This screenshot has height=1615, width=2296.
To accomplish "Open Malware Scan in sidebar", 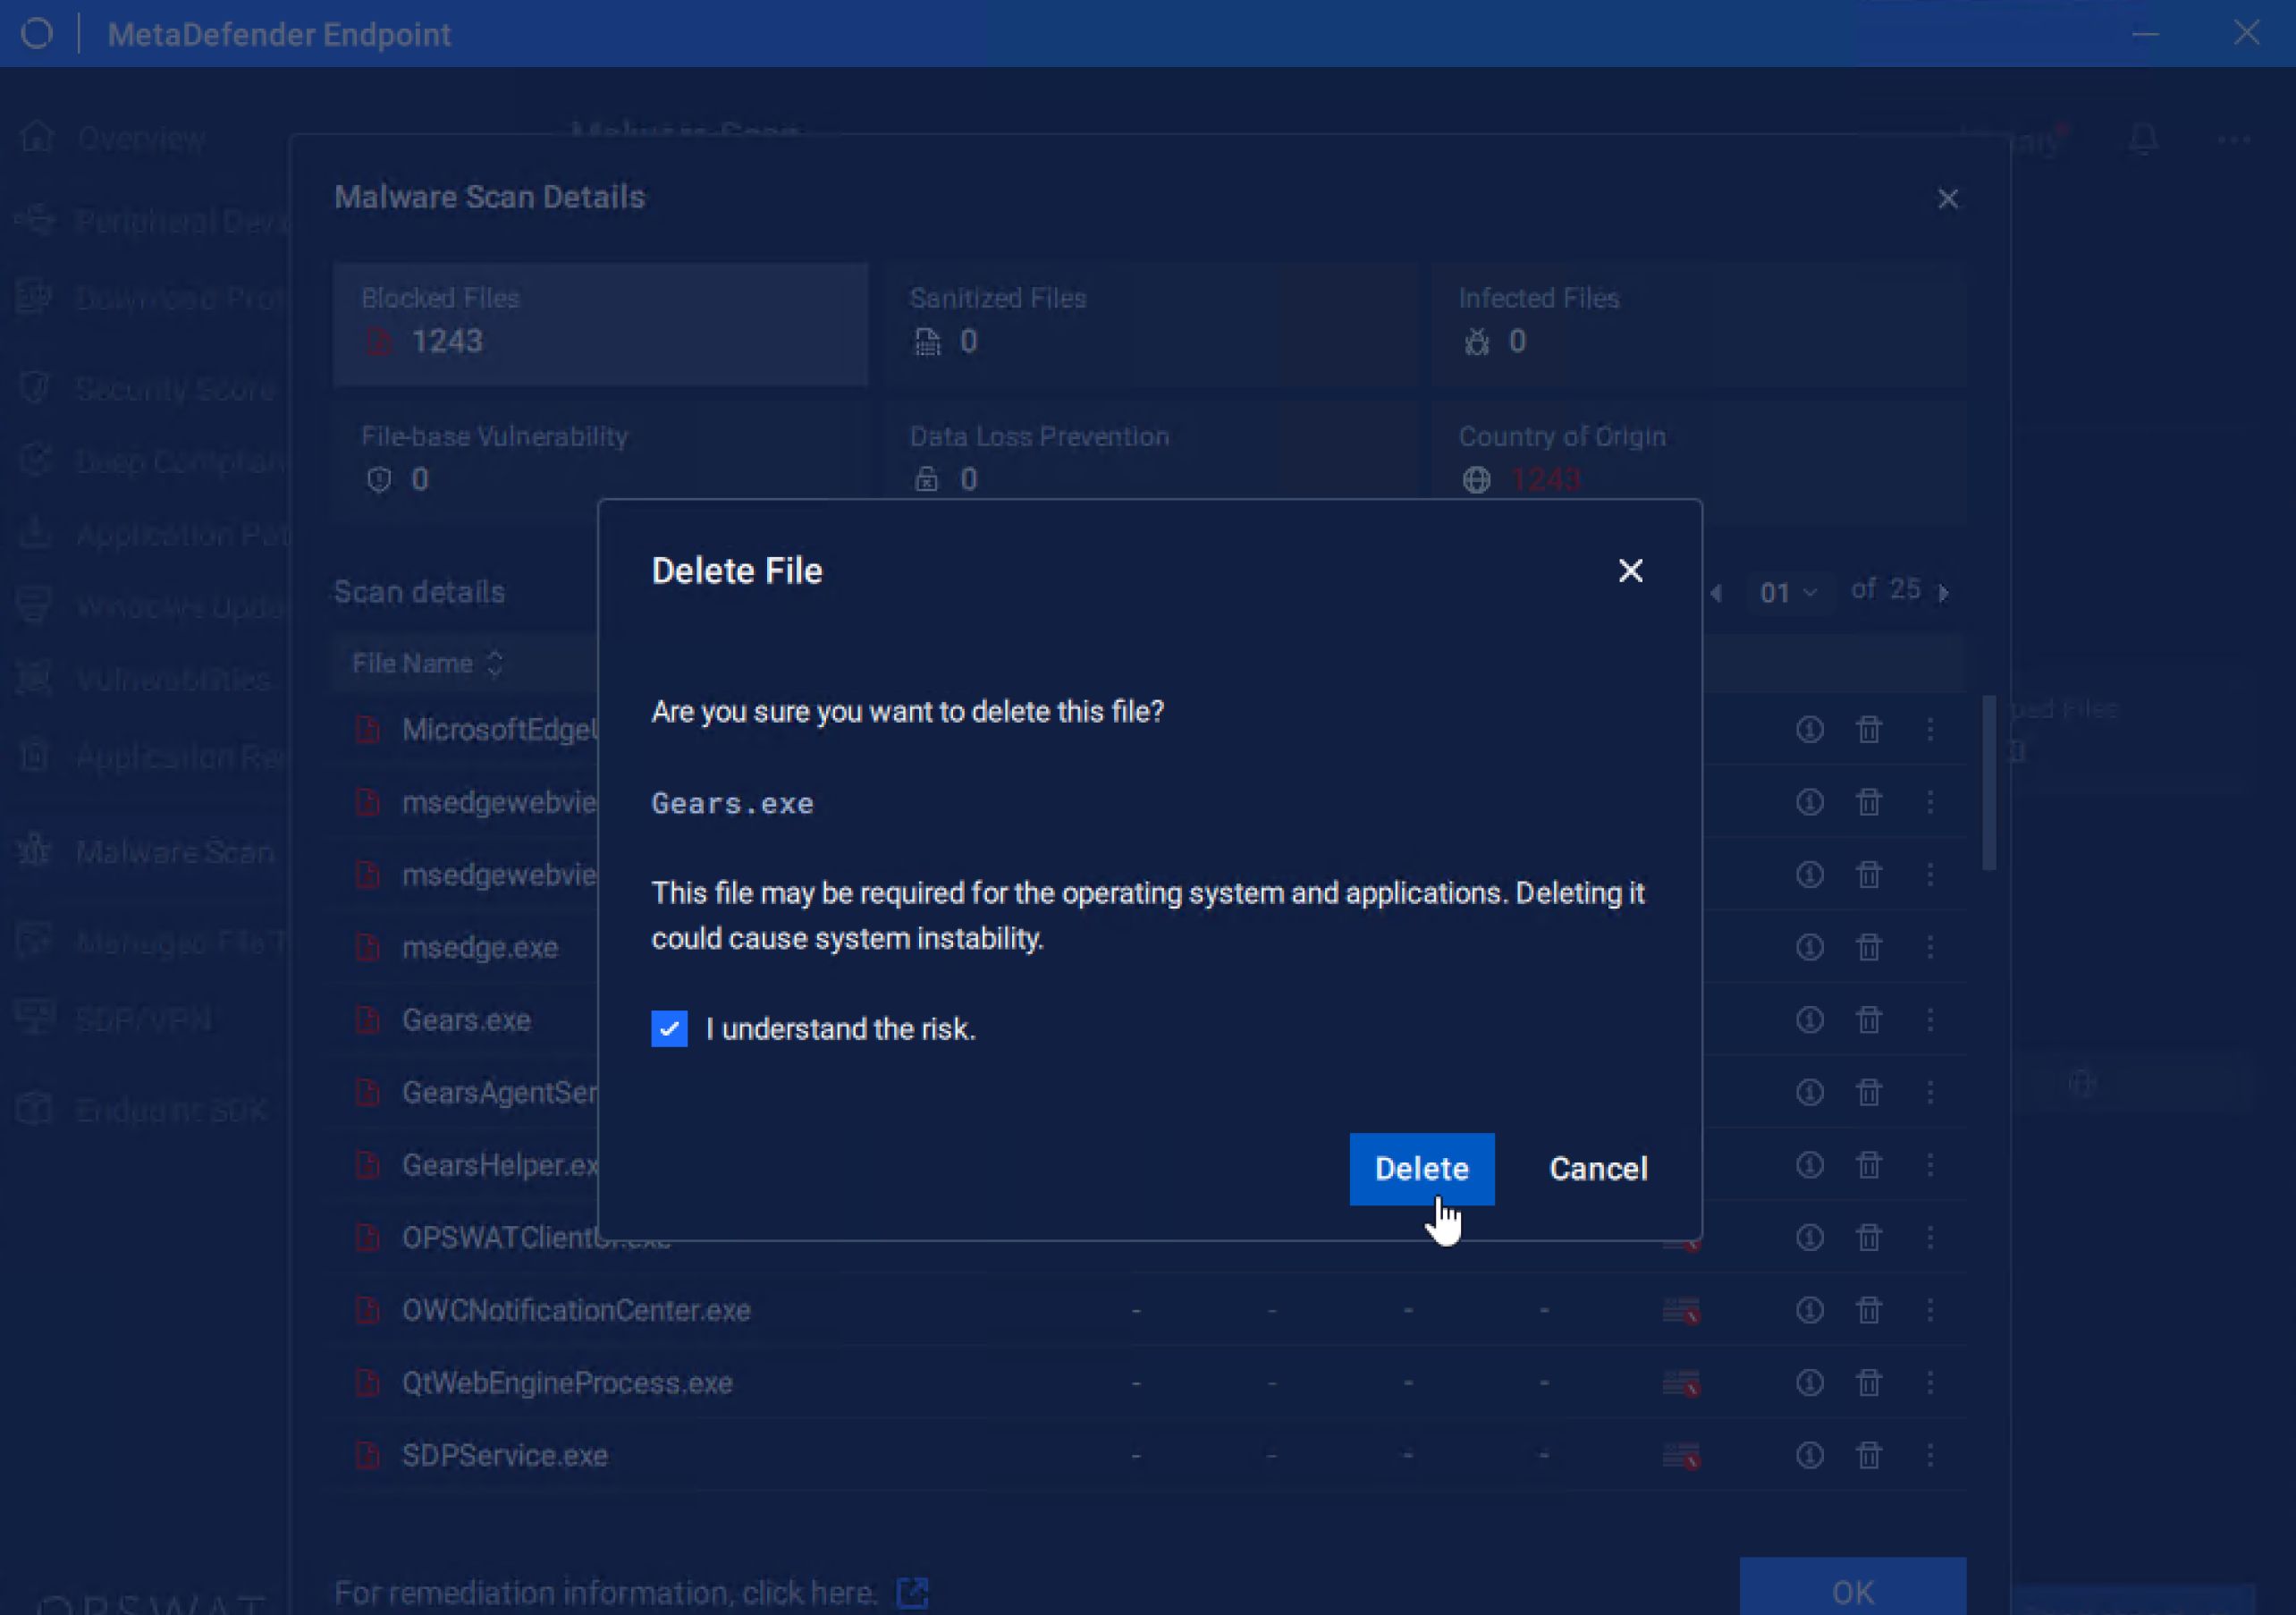I will (x=173, y=851).
